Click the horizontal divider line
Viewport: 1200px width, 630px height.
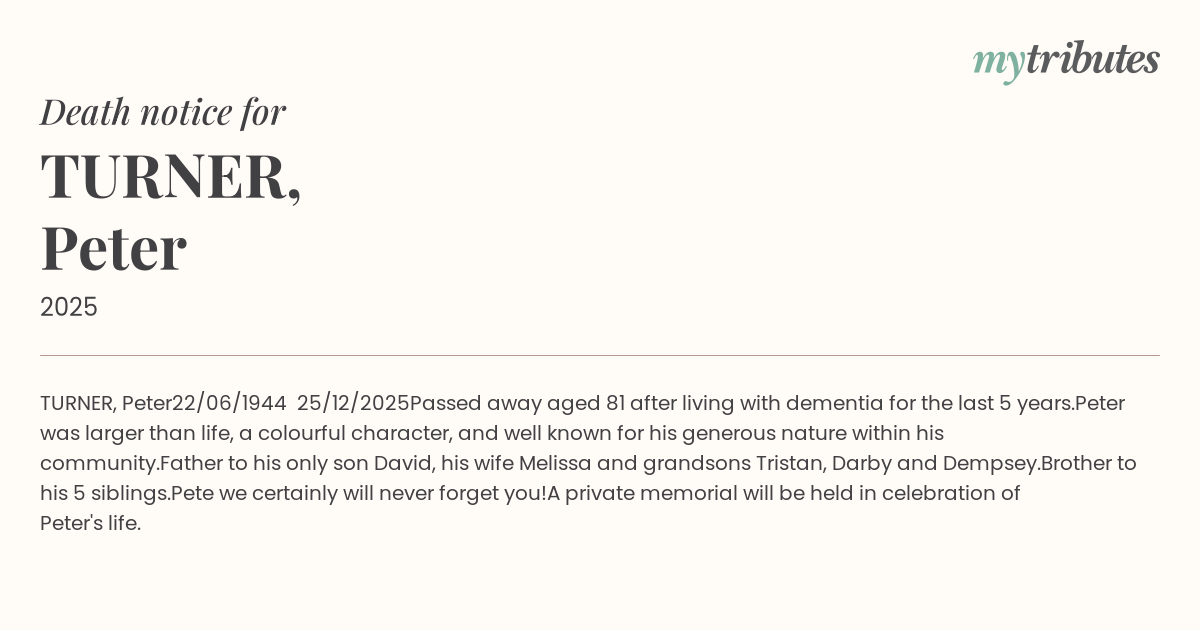pos(600,355)
